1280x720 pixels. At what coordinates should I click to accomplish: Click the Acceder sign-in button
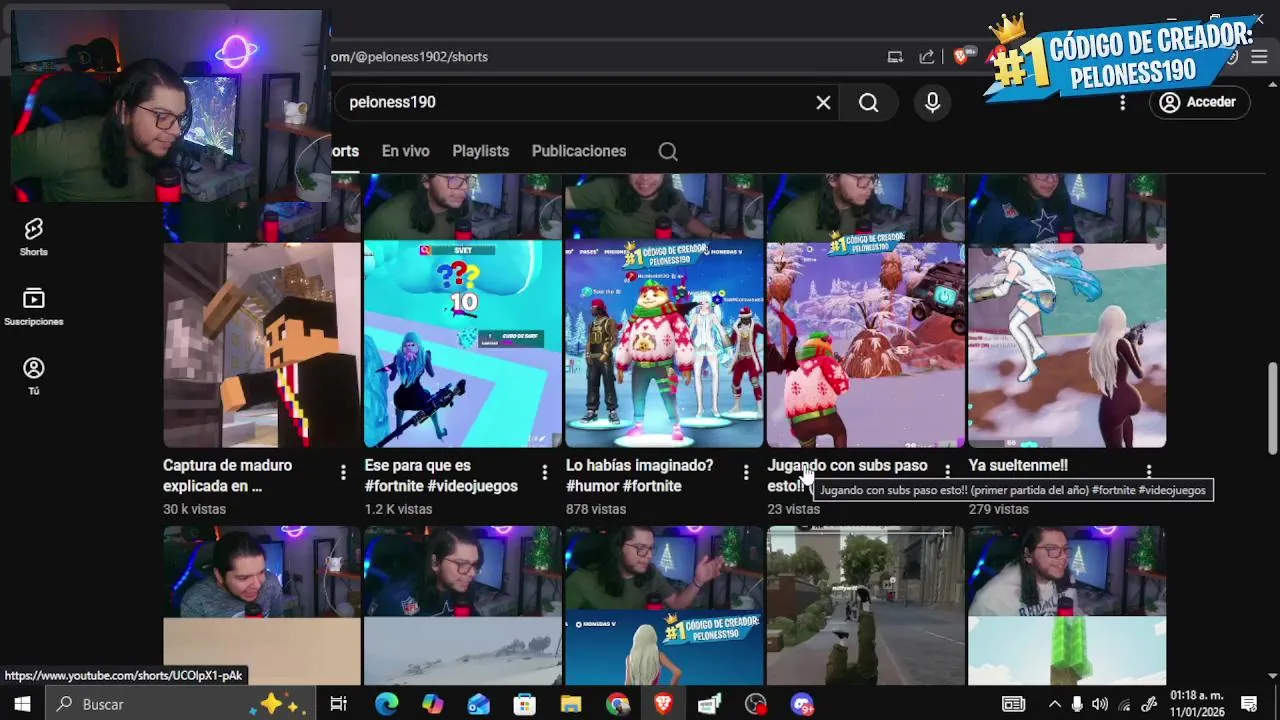1199,102
